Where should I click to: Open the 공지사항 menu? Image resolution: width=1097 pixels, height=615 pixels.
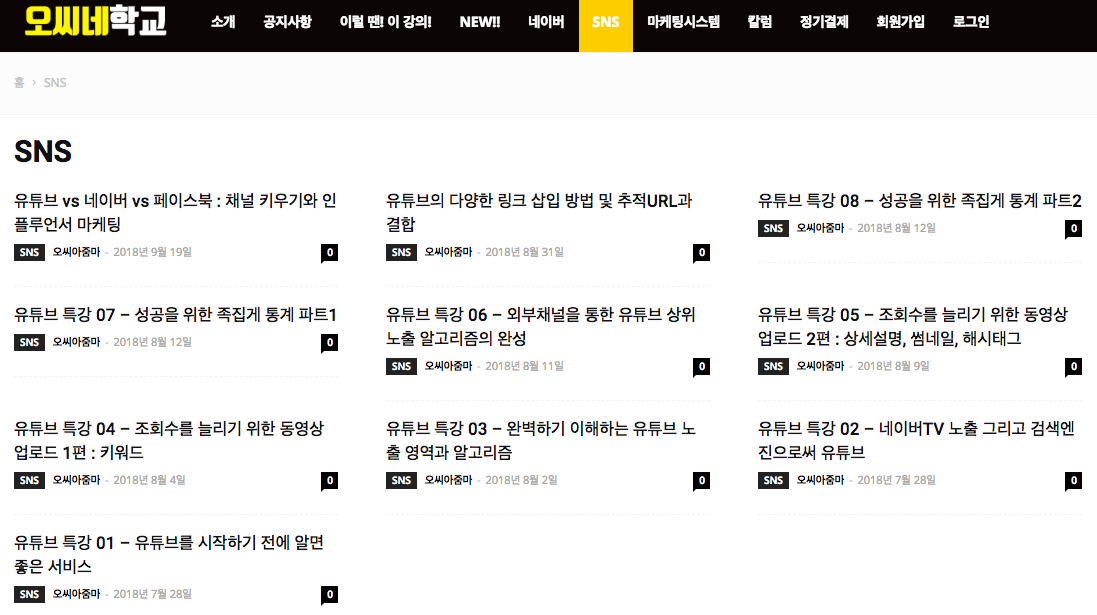[x=287, y=22]
